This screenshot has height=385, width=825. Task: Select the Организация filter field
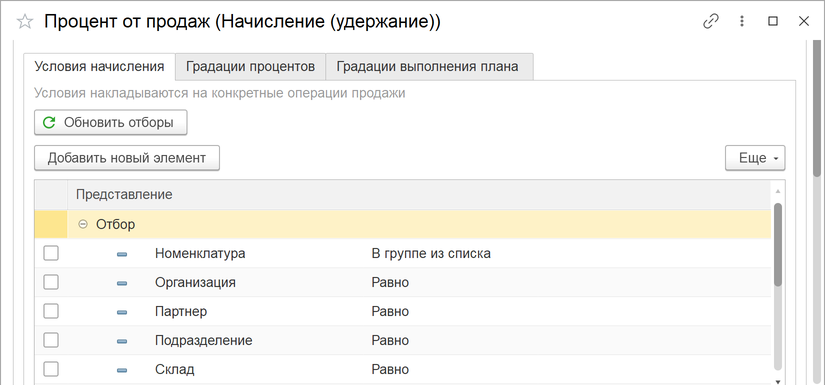coord(195,282)
